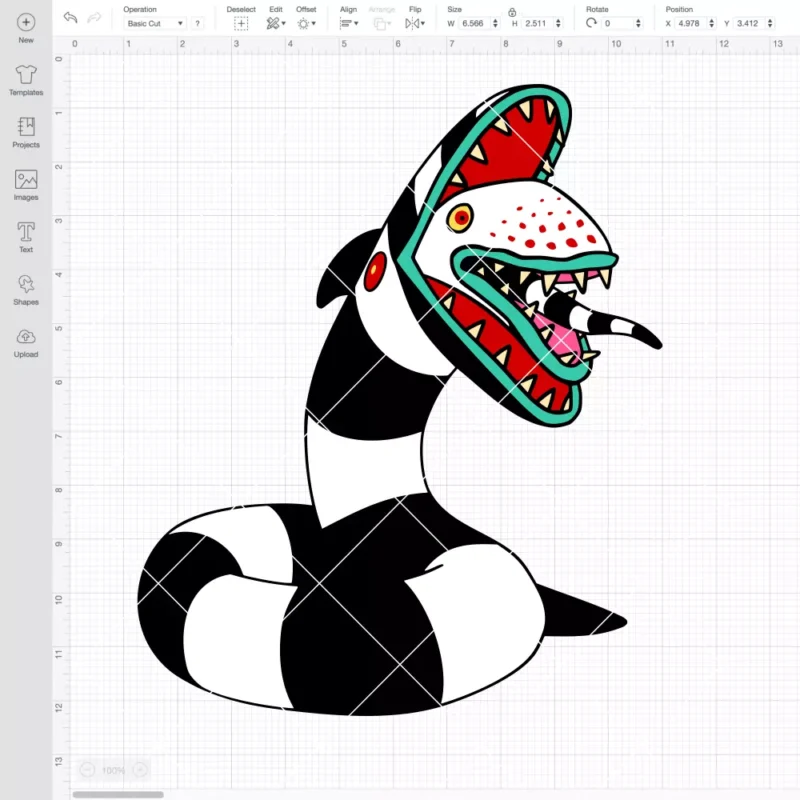The width and height of the screenshot is (800, 800).
Task: Adjust the rotate stepper arrows
Action: (x=638, y=23)
